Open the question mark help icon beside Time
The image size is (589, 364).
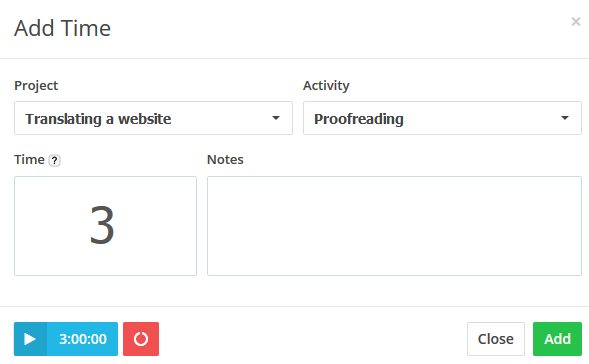(x=54, y=160)
